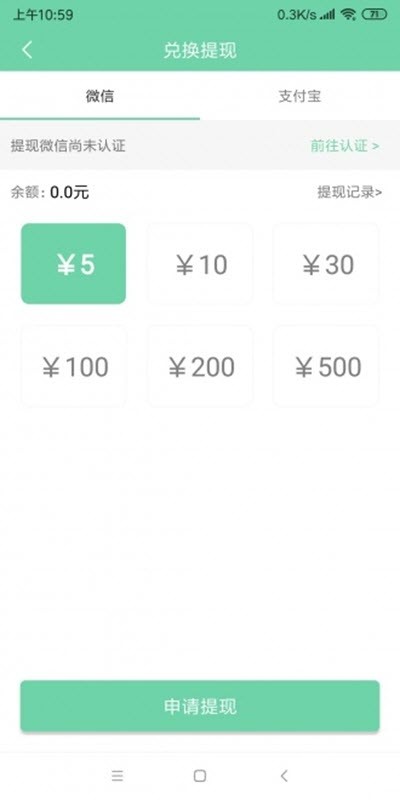Screen dimensions: 400x800
Task: Choose the ¥200 withdrawal option
Action: [x=200, y=366]
